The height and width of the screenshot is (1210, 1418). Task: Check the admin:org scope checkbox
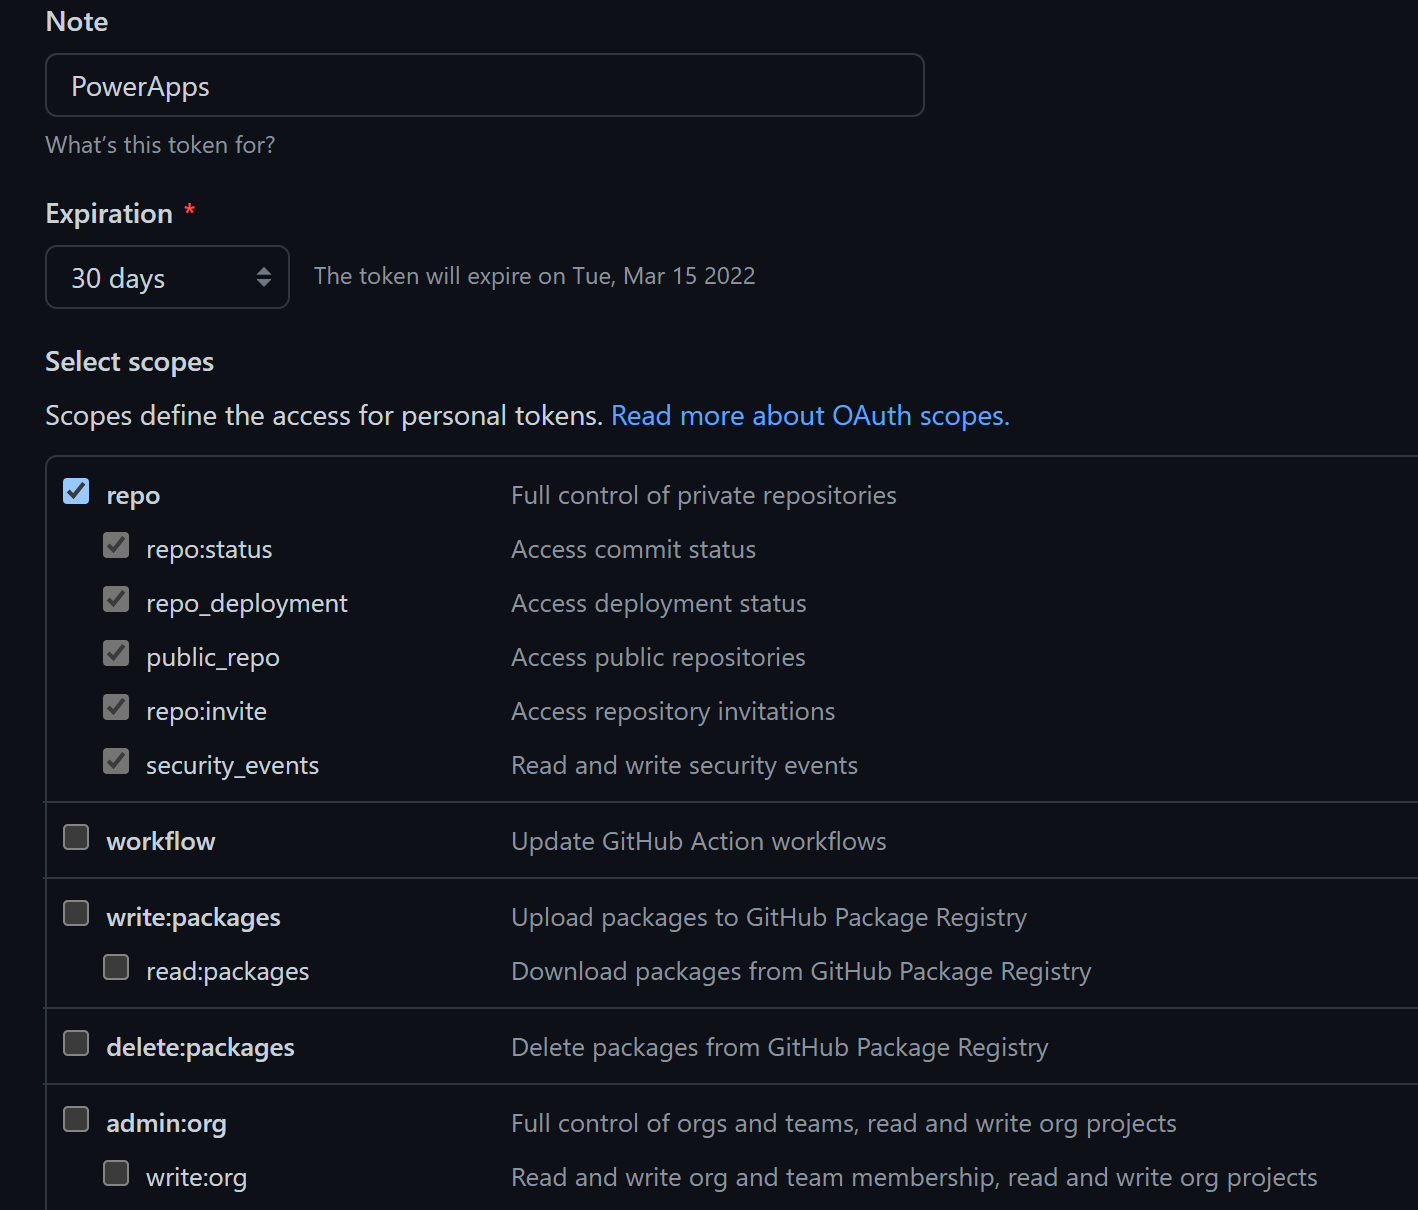pos(76,1119)
